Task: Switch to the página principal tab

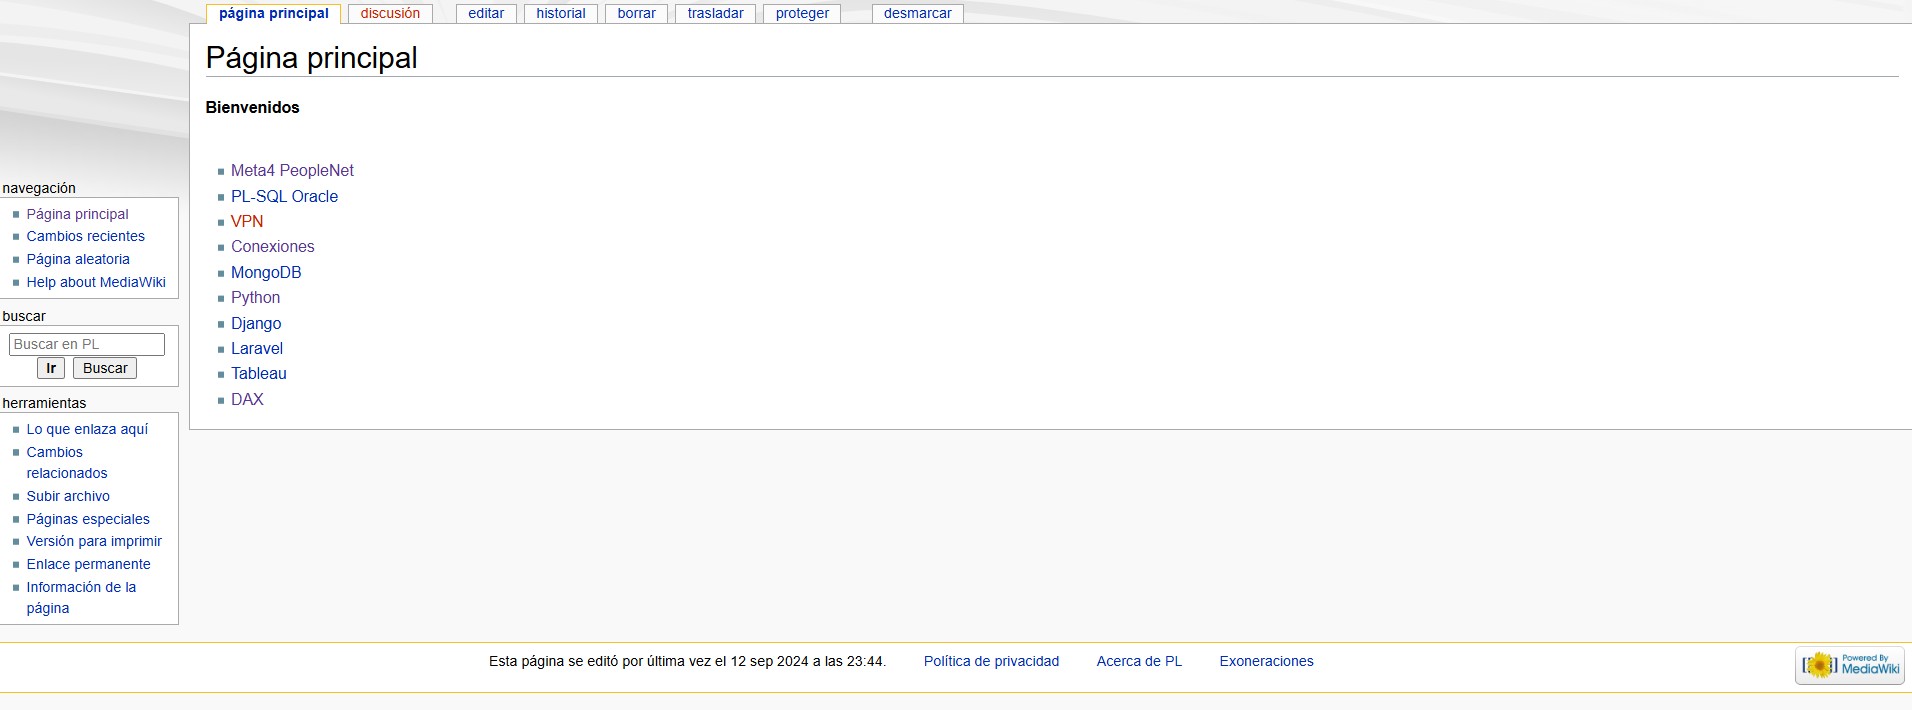Action: pyautogui.click(x=274, y=14)
